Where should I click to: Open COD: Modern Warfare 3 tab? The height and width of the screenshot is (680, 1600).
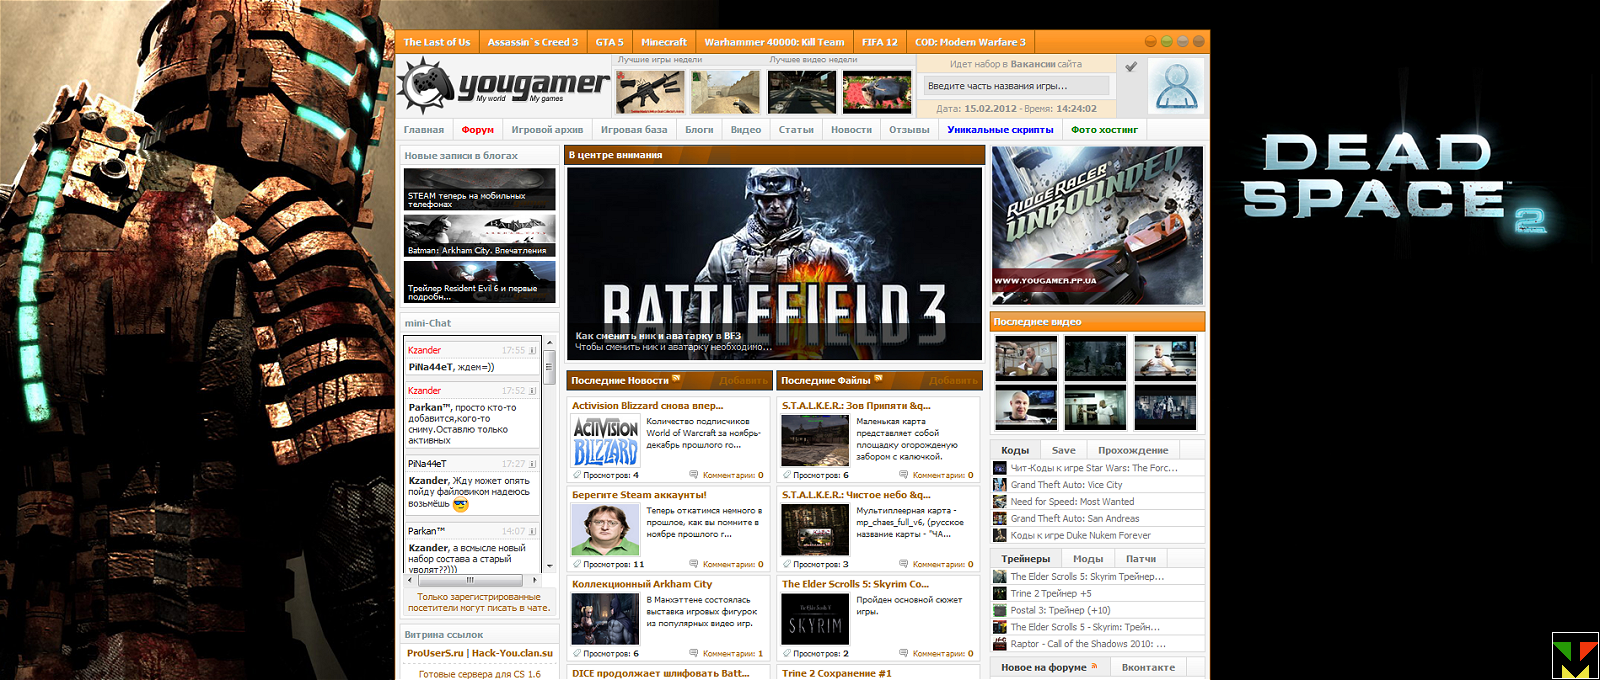970,42
